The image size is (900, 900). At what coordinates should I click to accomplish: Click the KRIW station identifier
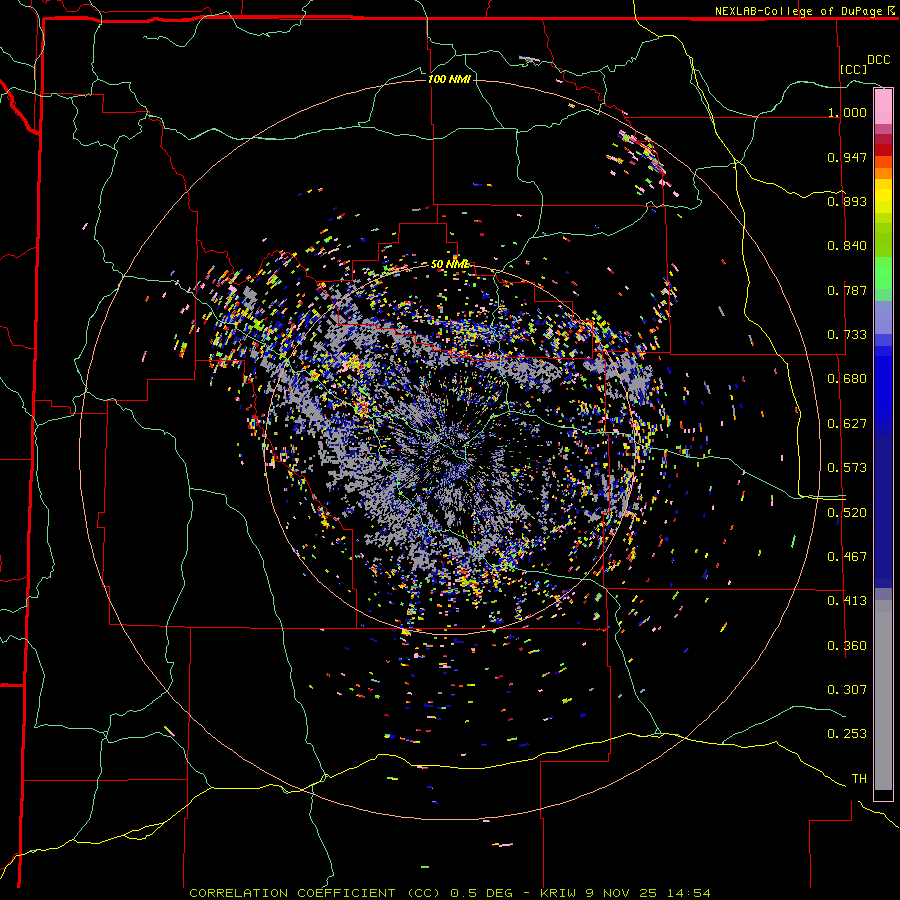pos(558,893)
